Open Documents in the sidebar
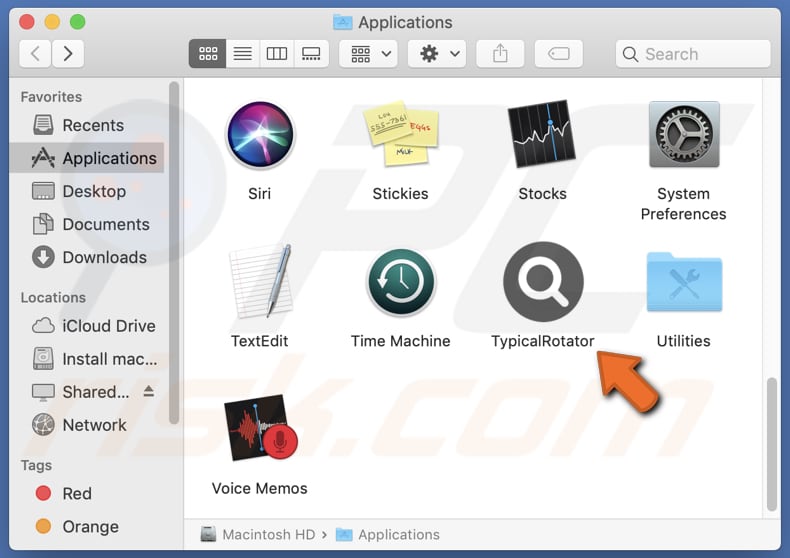Viewport: 790px width, 558px height. pyautogui.click(x=87, y=224)
